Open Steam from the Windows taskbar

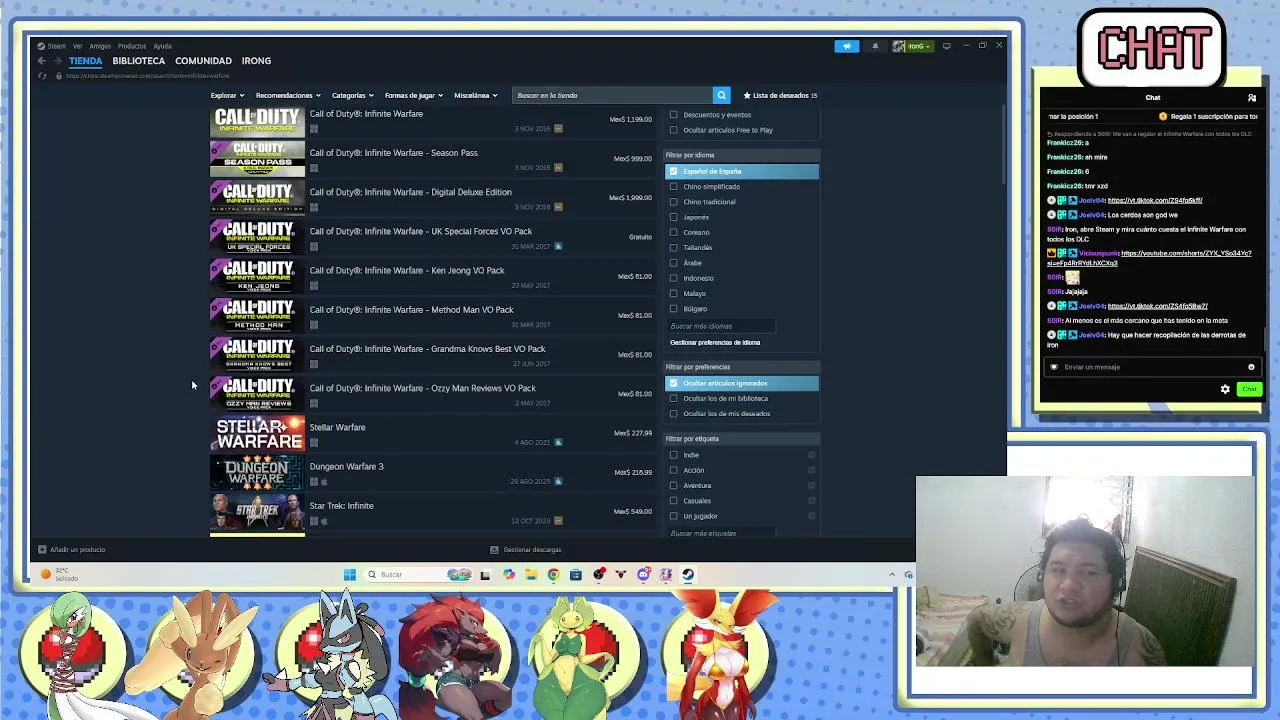click(x=688, y=574)
